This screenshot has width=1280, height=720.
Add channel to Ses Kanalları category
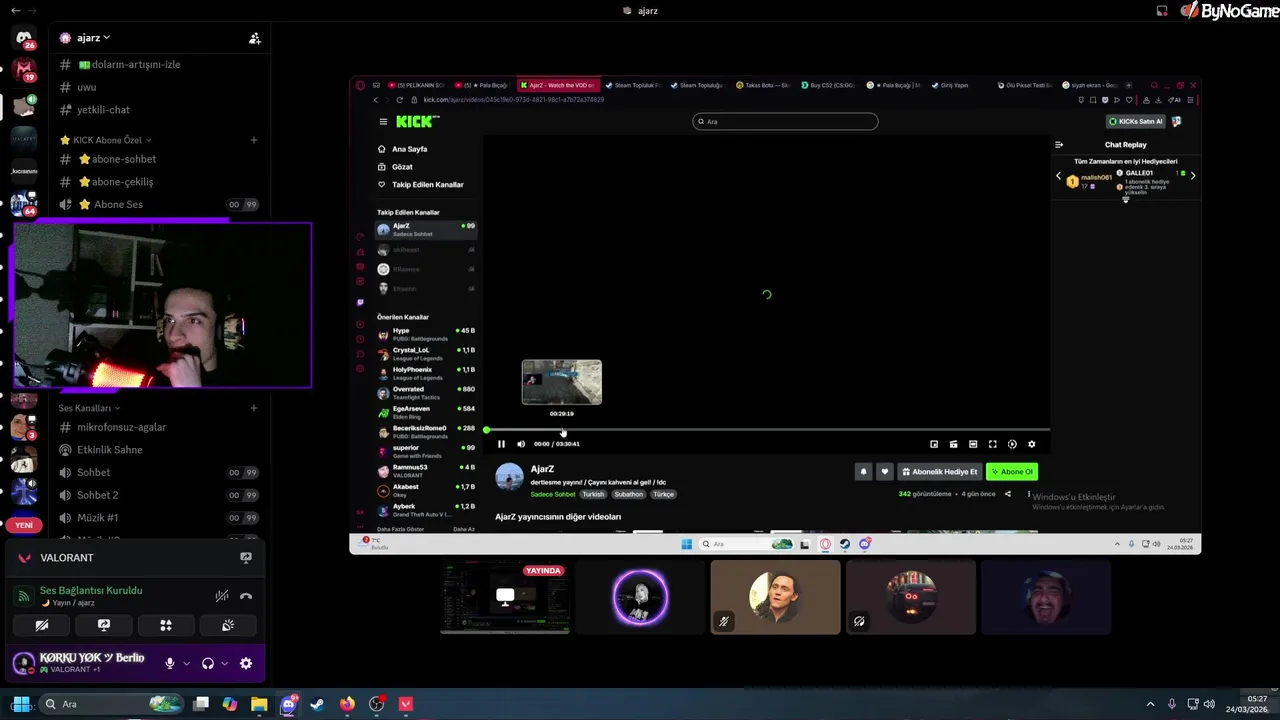tap(254, 408)
